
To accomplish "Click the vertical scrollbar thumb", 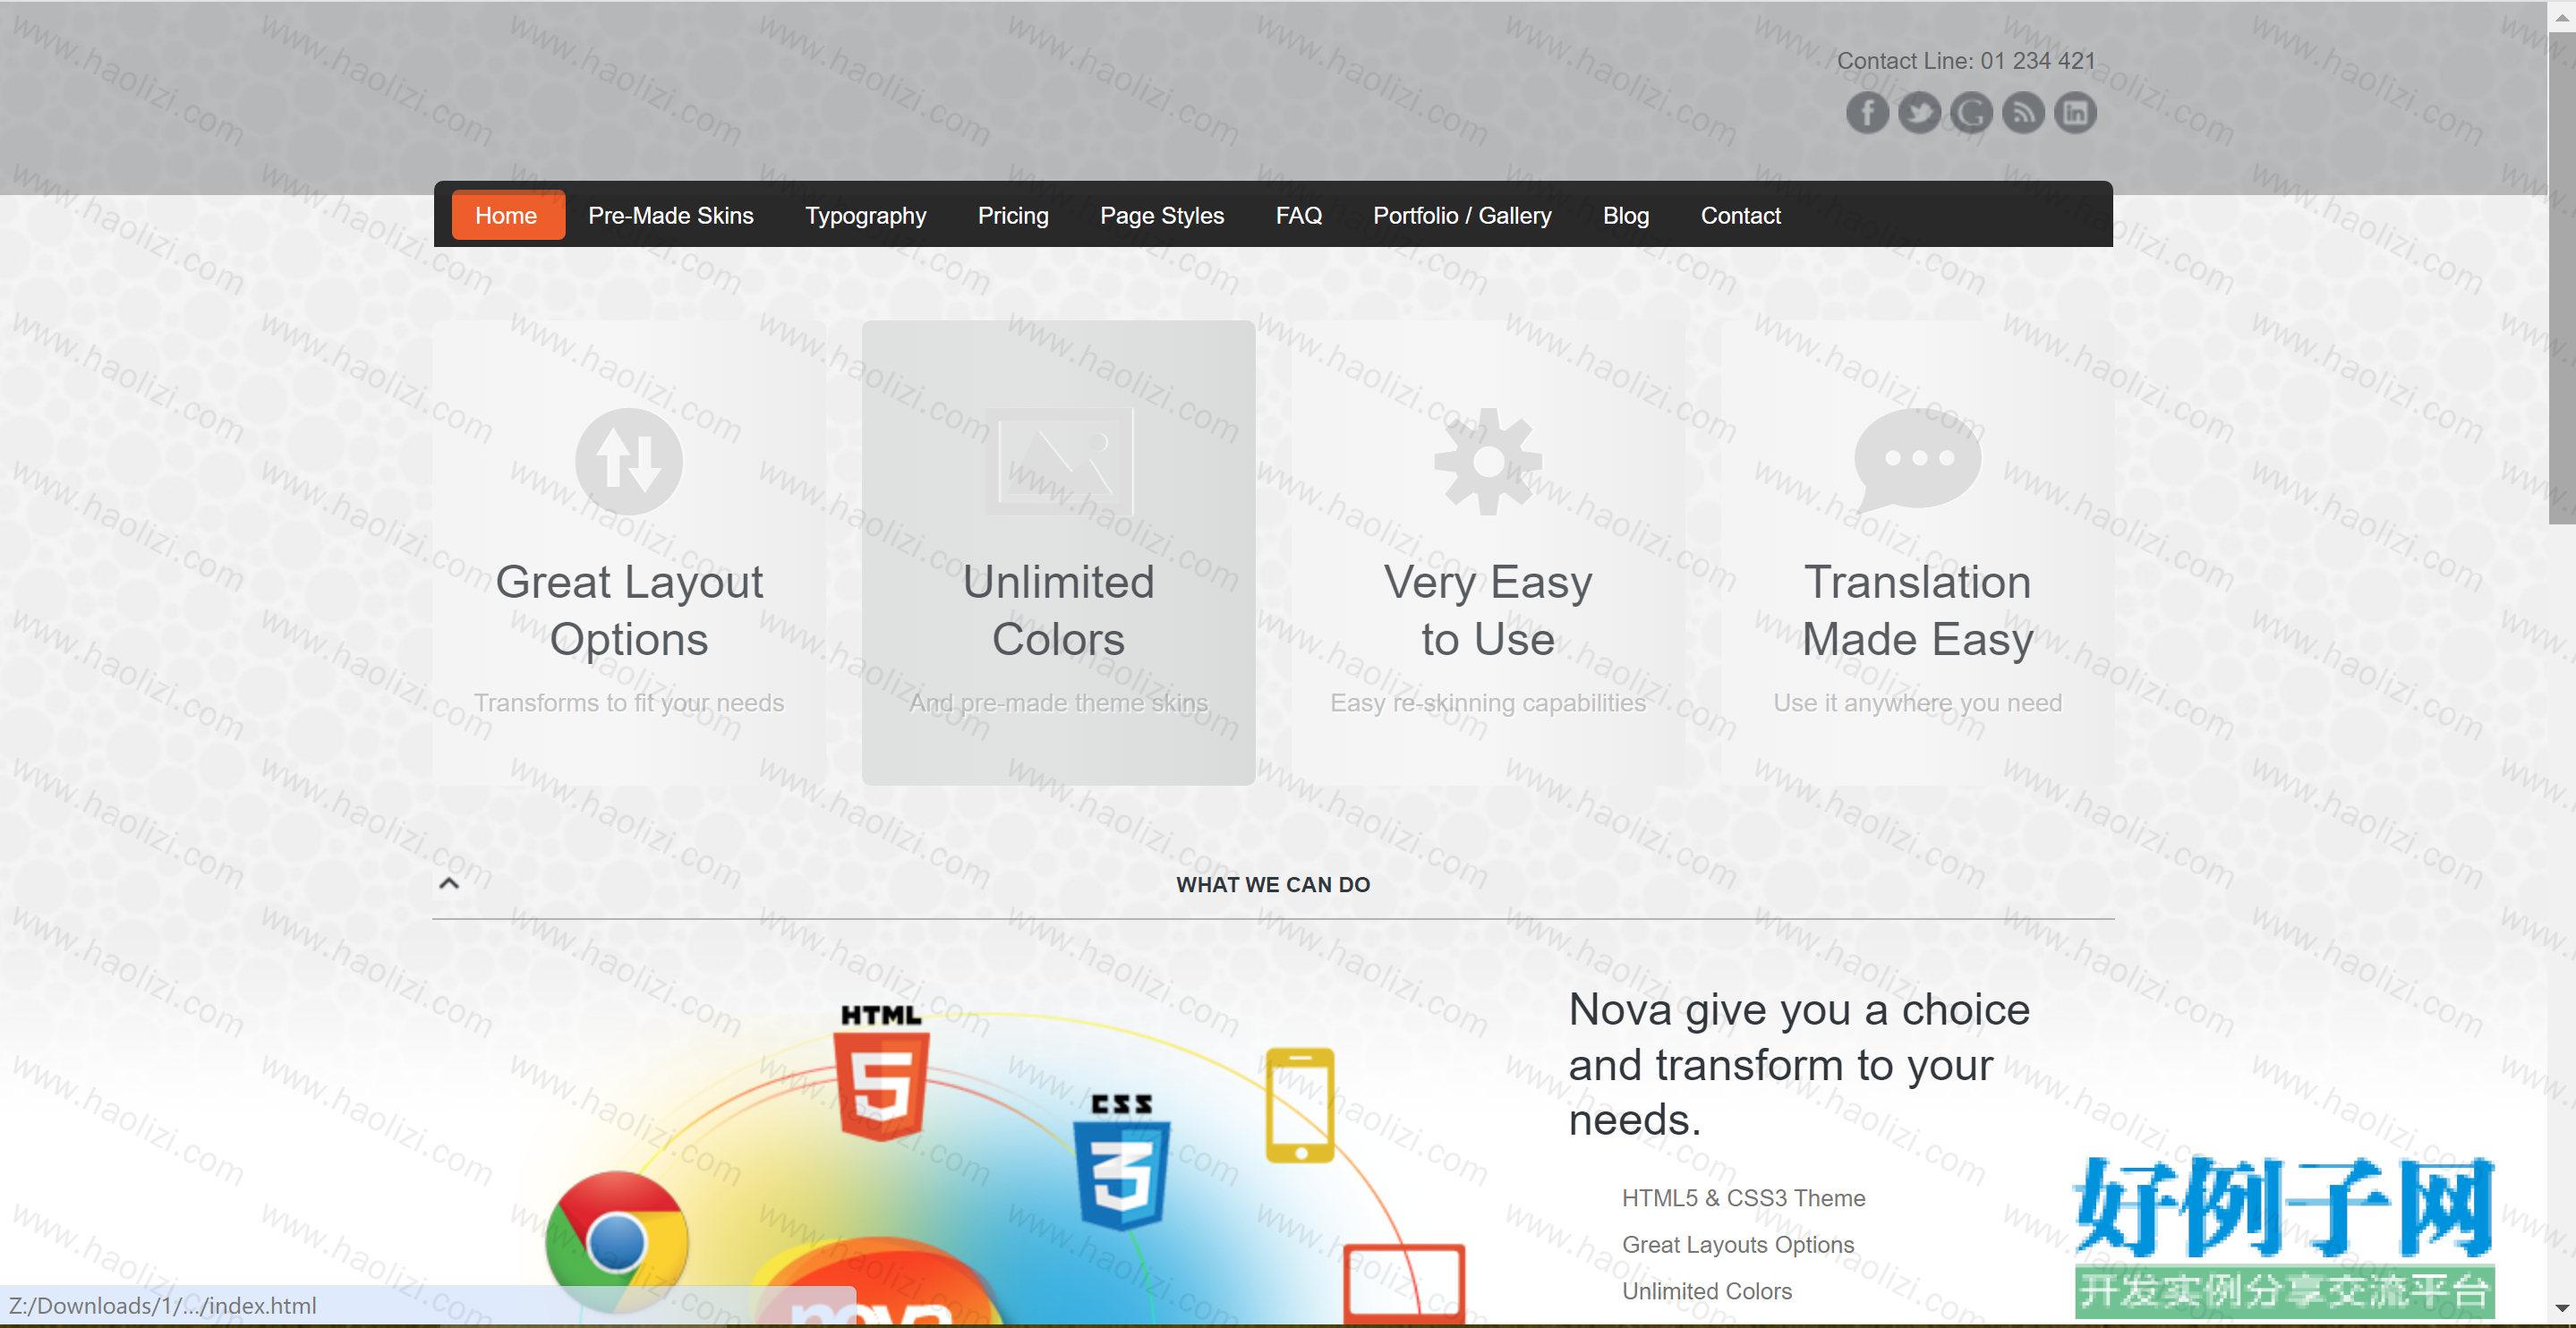I will pos(2562,277).
